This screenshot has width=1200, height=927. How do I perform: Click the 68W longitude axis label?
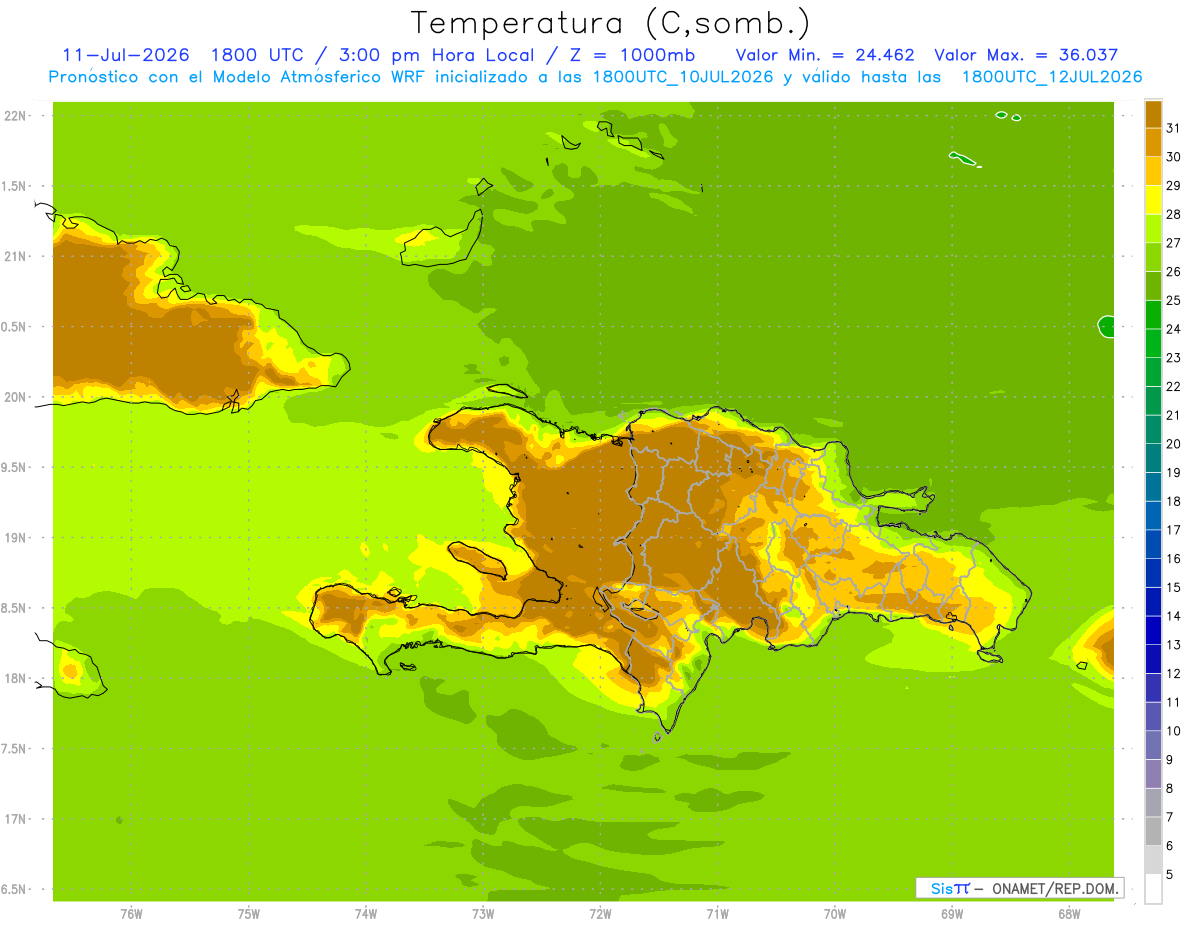[1069, 913]
